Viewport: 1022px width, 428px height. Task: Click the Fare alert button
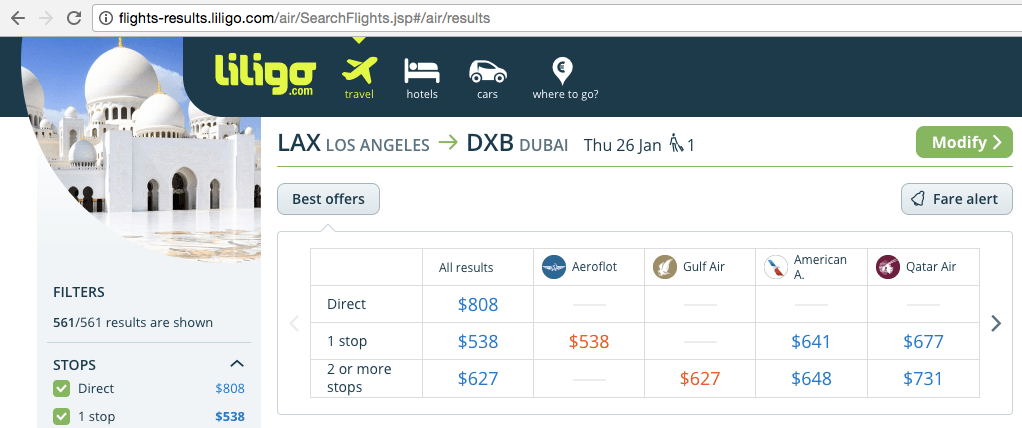[x=957, y=199]
